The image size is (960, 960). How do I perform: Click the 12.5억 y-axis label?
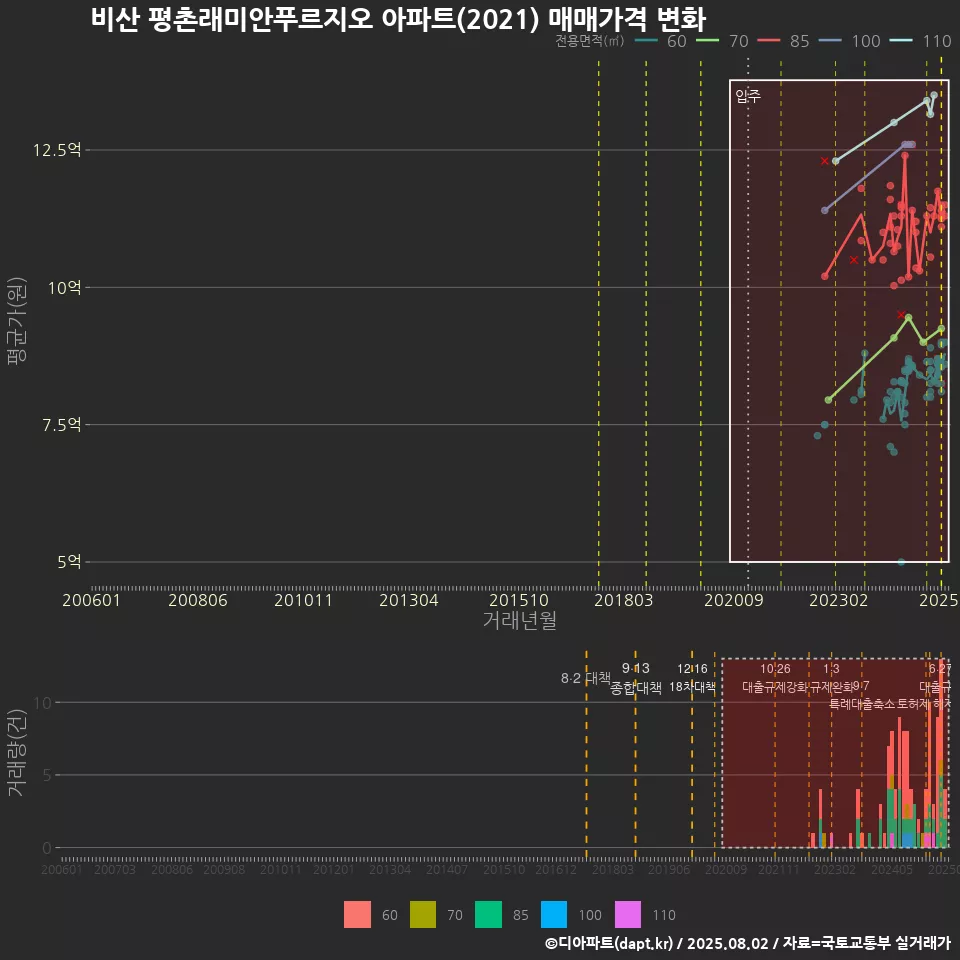(x=57, y=150)
